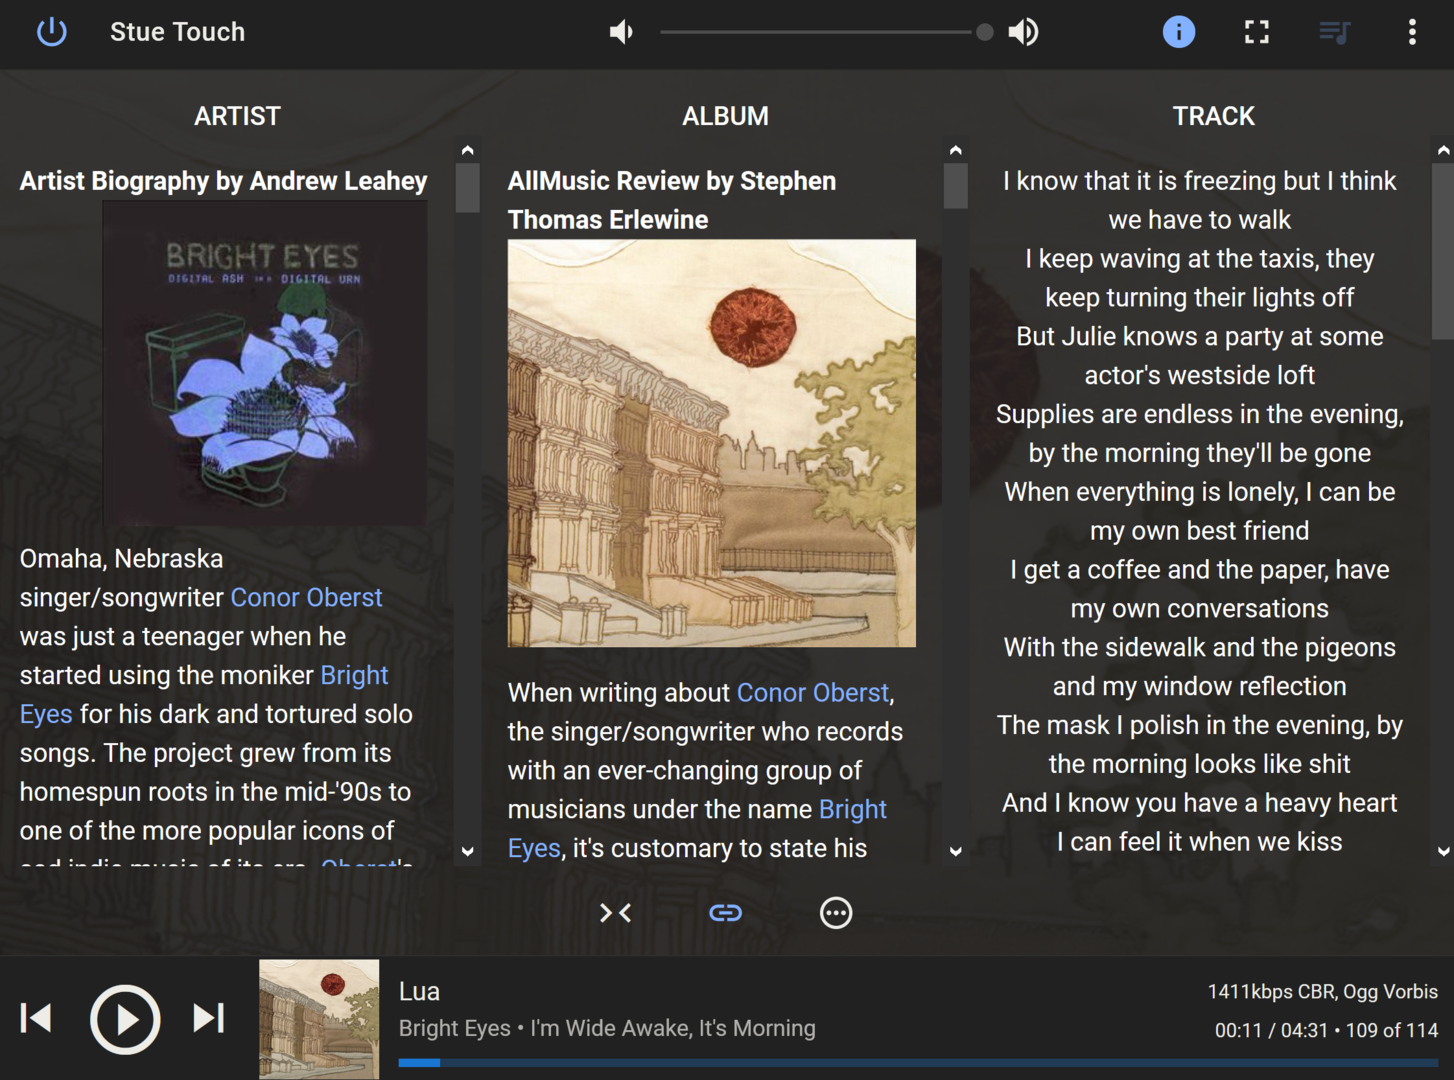Screen dimensions: 1454x1080
Task: Click the large album cover in the review
Action: tap(711, 443)
